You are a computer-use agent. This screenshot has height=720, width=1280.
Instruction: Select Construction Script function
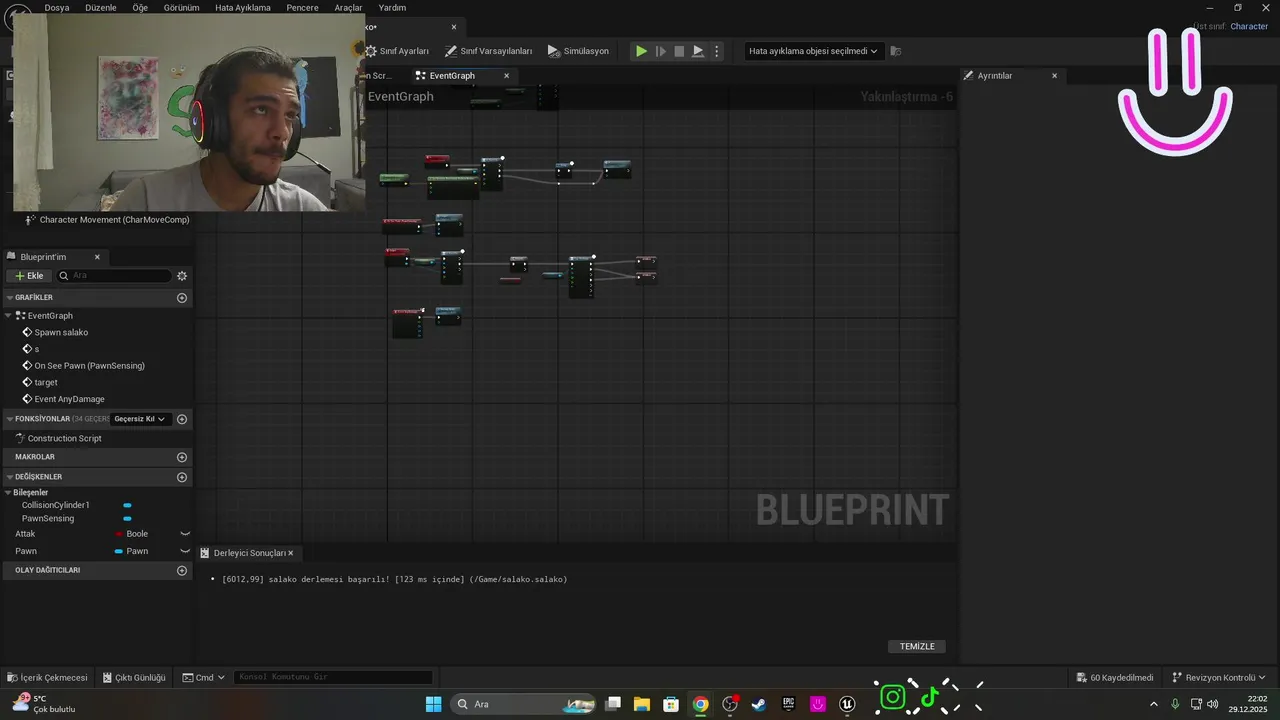64,439
